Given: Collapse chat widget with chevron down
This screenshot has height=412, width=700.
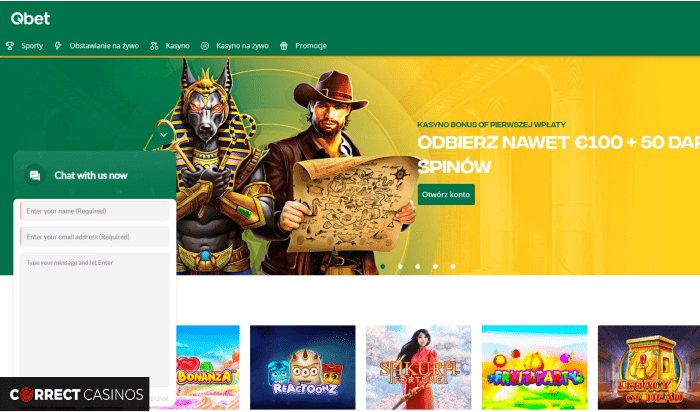Looking at the screenshot, I should [x=163, y=135].
